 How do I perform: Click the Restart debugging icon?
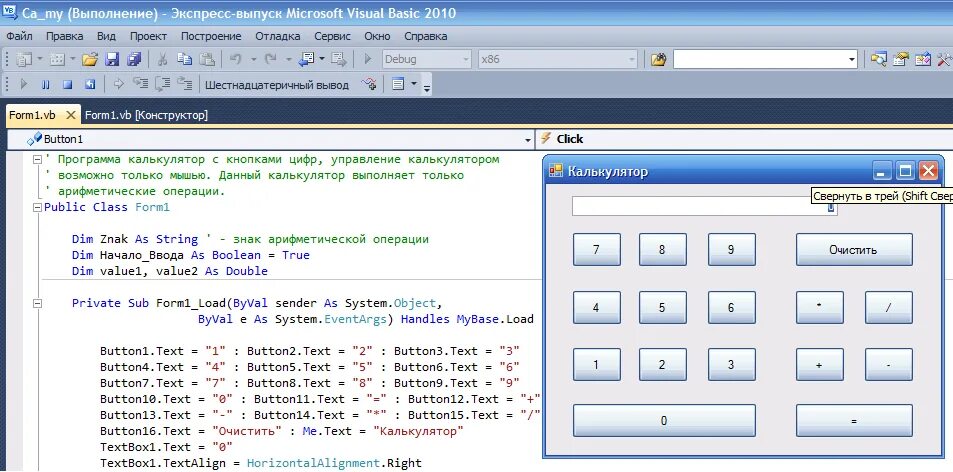[x=90, y=84]
